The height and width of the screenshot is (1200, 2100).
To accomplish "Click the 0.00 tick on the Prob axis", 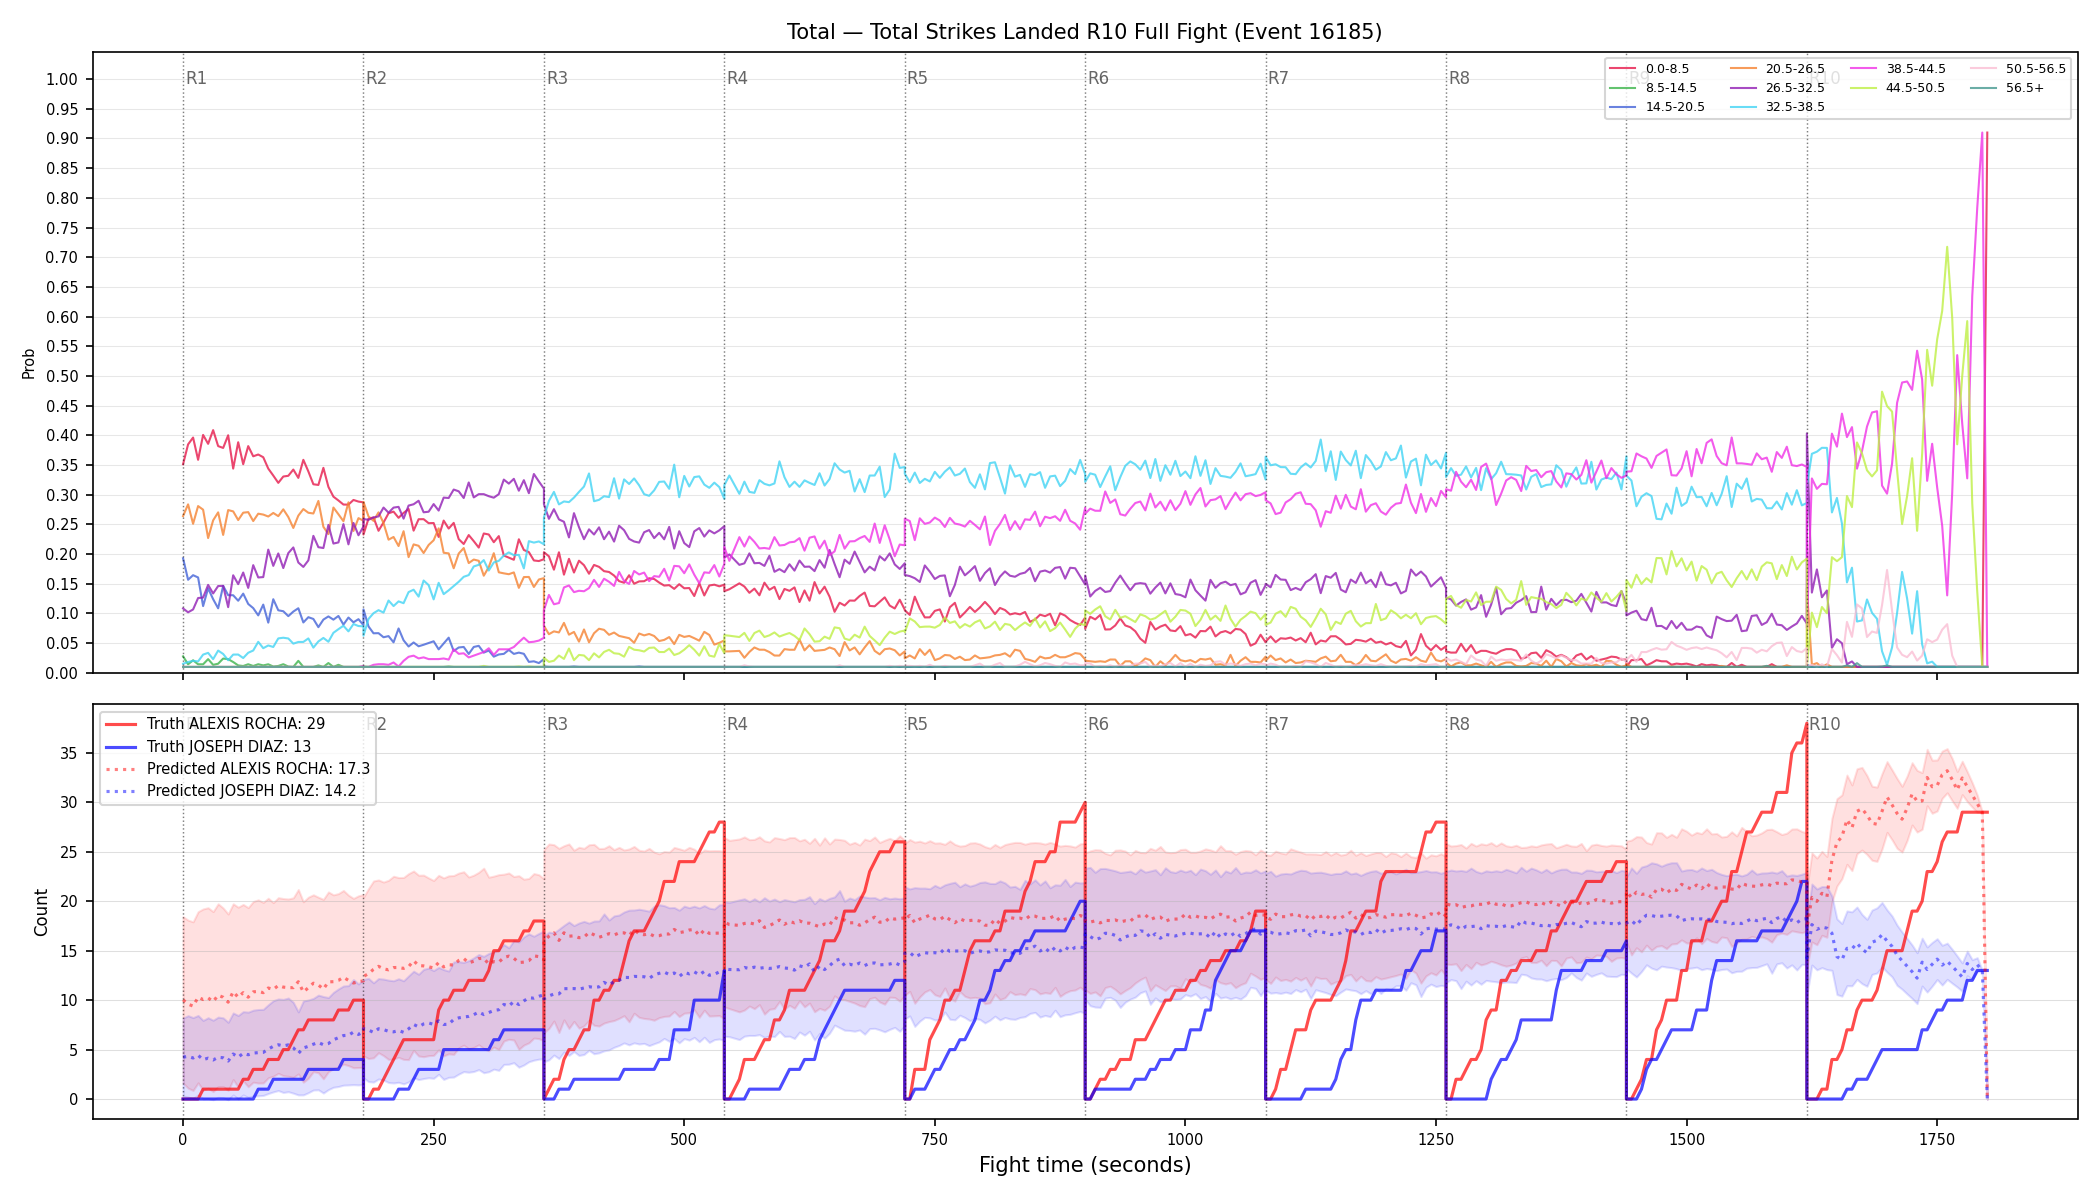I will pos(62,673).
